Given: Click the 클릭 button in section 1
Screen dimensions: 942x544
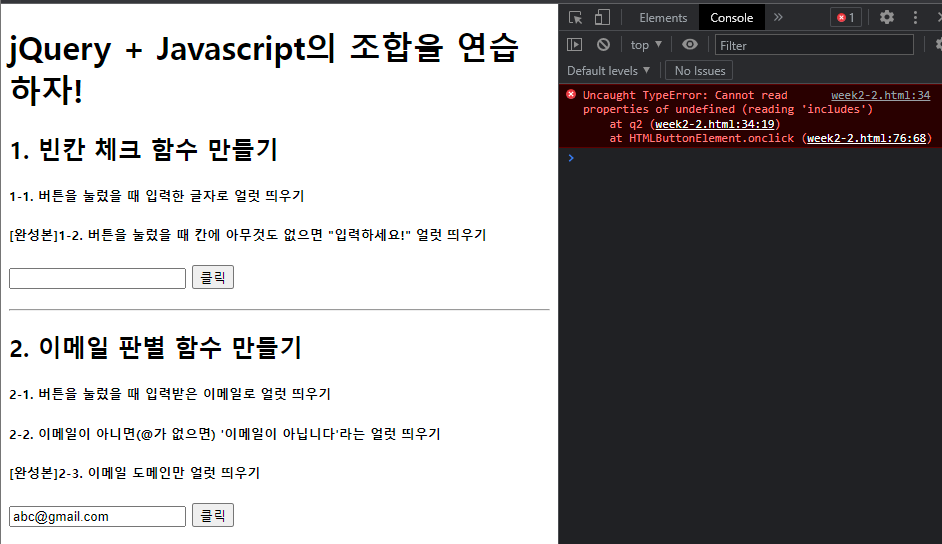Looking at the screenshot, I should (213, 277).
